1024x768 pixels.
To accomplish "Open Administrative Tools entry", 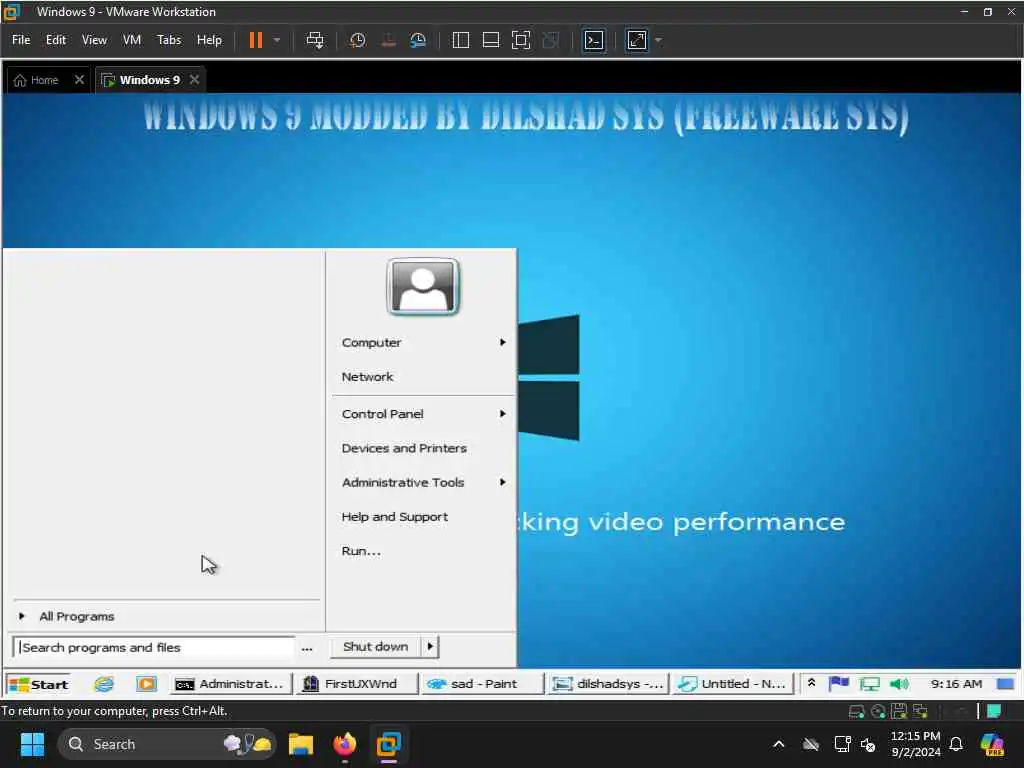I will tap(403, 483).
